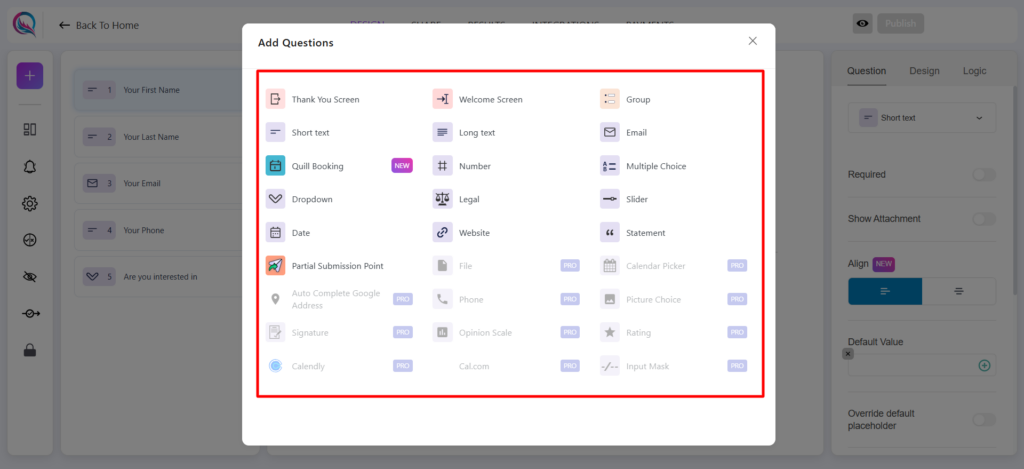Viewport: 1024px width, 469px height.
Task: Close the Add Questions dialog
Action: (753, 41)
